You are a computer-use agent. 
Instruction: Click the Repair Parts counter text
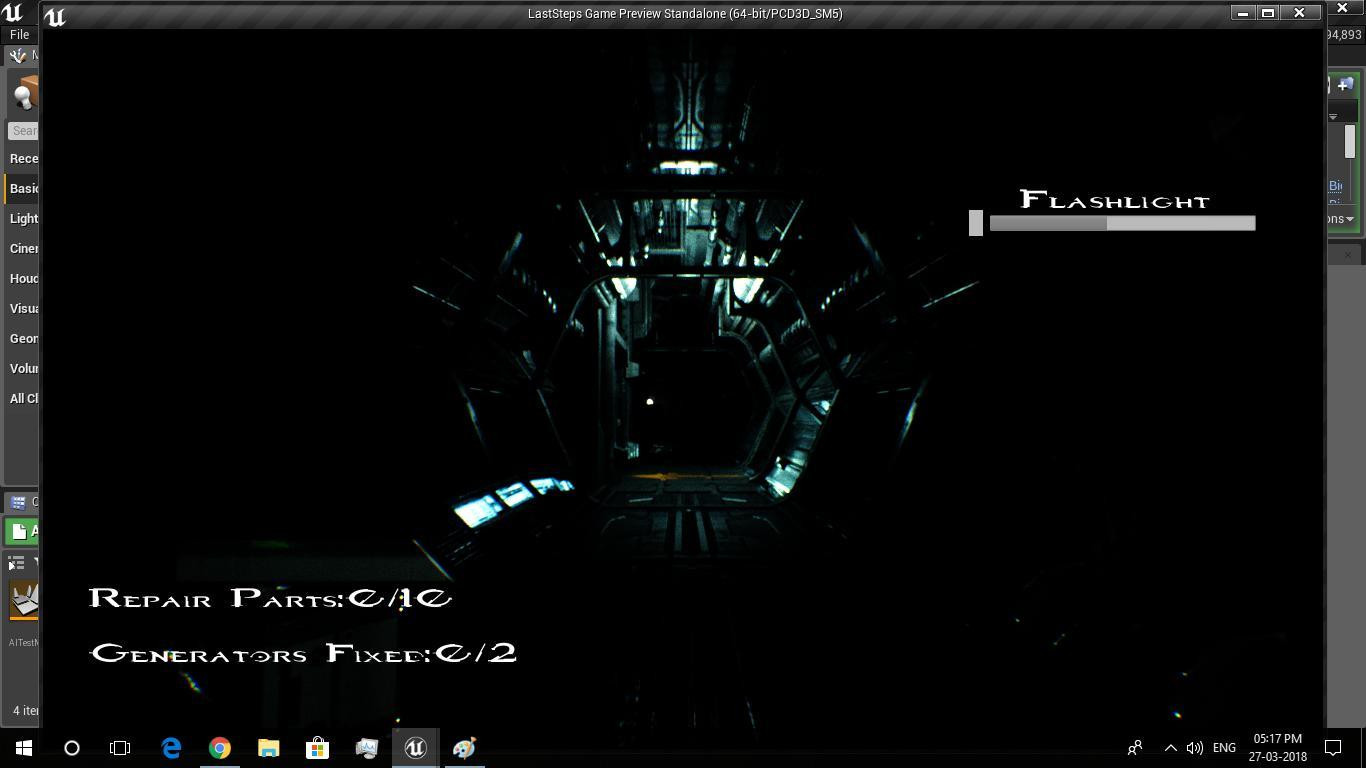[270, 598]
